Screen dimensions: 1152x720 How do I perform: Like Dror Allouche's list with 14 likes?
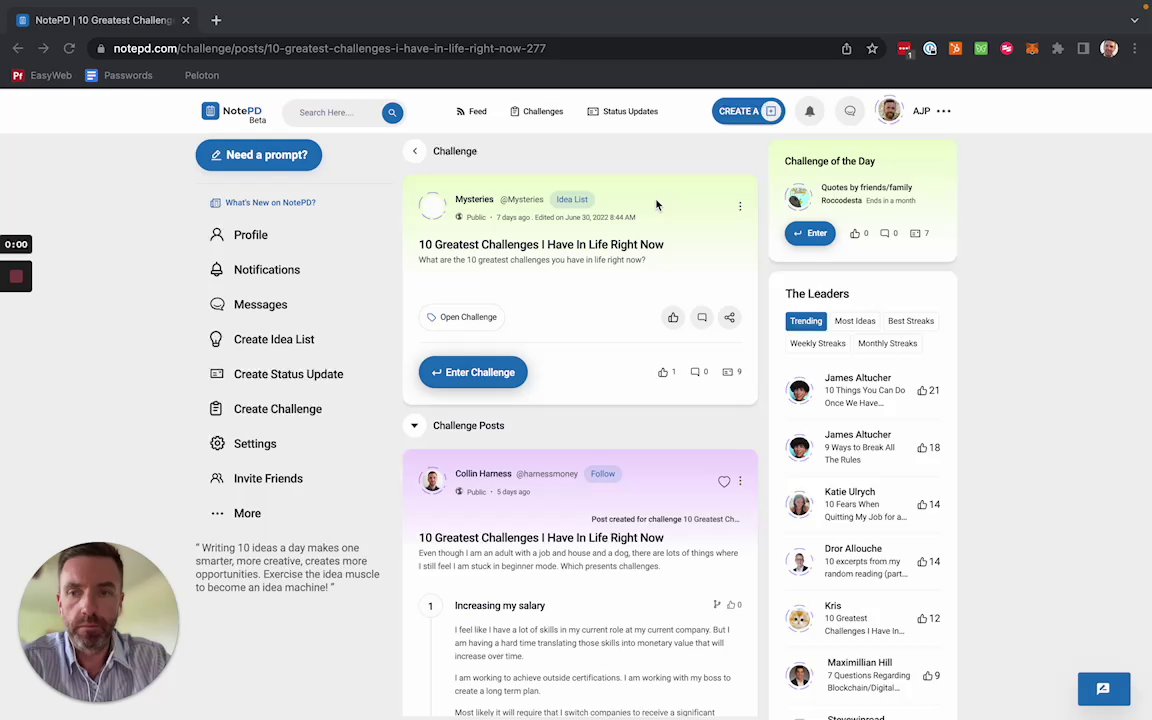pyautogui.click(x=921, y=562)
